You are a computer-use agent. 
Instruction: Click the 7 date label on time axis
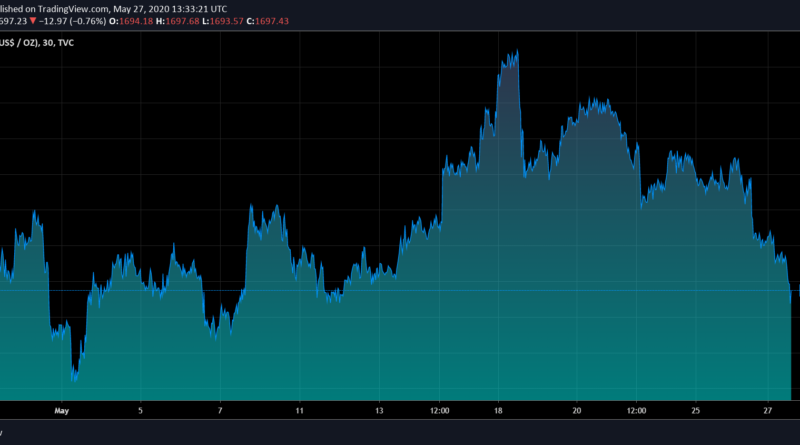pos(220,410)
